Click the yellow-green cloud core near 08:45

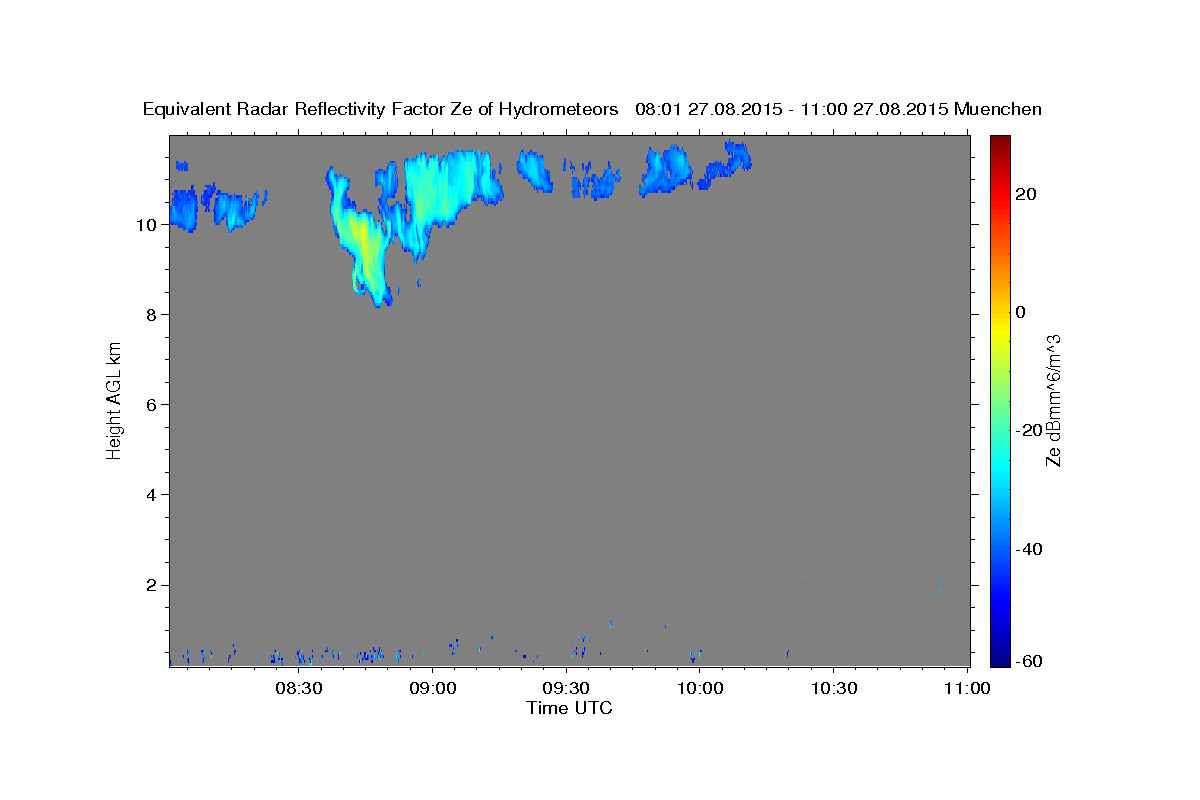pos(362,245)
